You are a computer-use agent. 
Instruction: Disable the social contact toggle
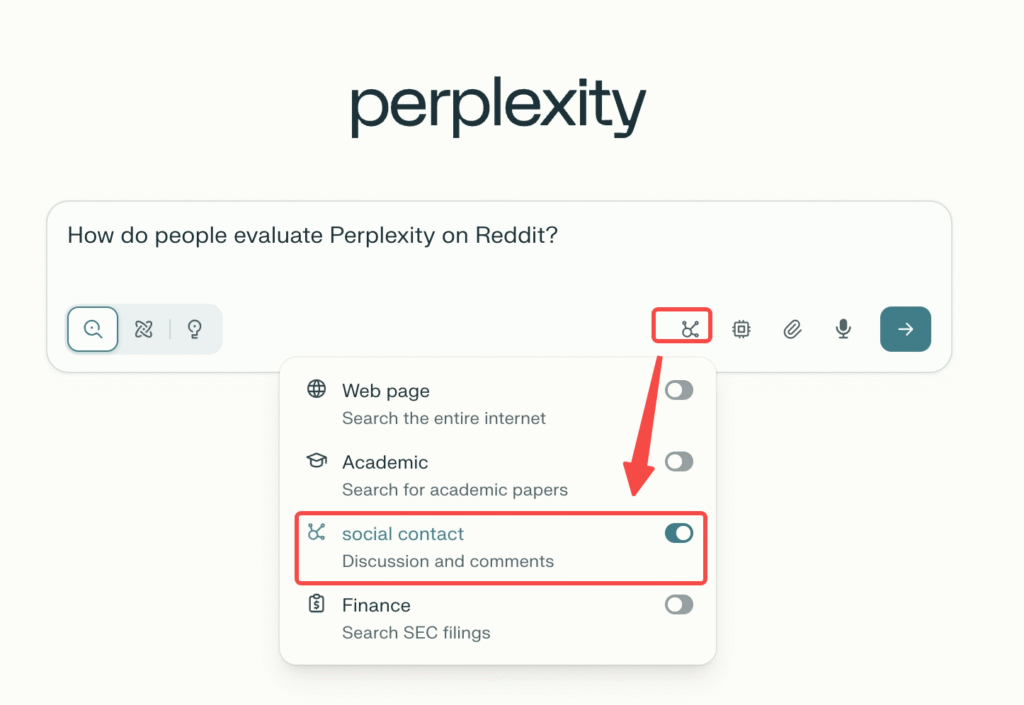(x=678, y=533)
